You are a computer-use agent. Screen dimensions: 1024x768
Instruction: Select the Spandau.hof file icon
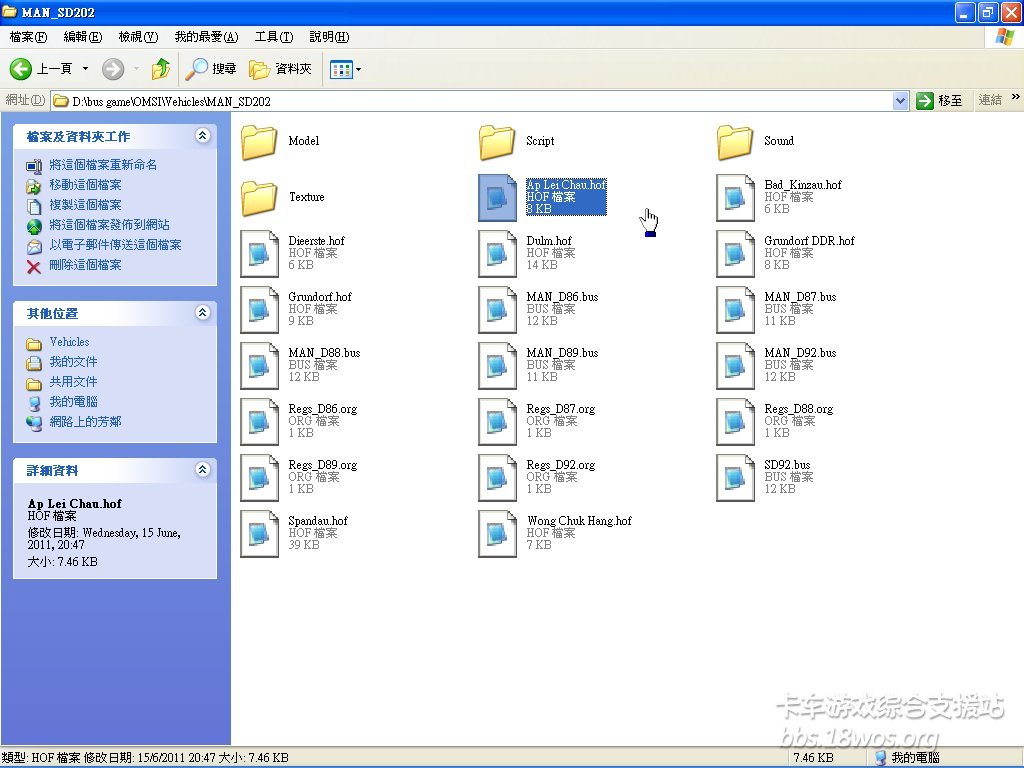[x=259, y=534]
